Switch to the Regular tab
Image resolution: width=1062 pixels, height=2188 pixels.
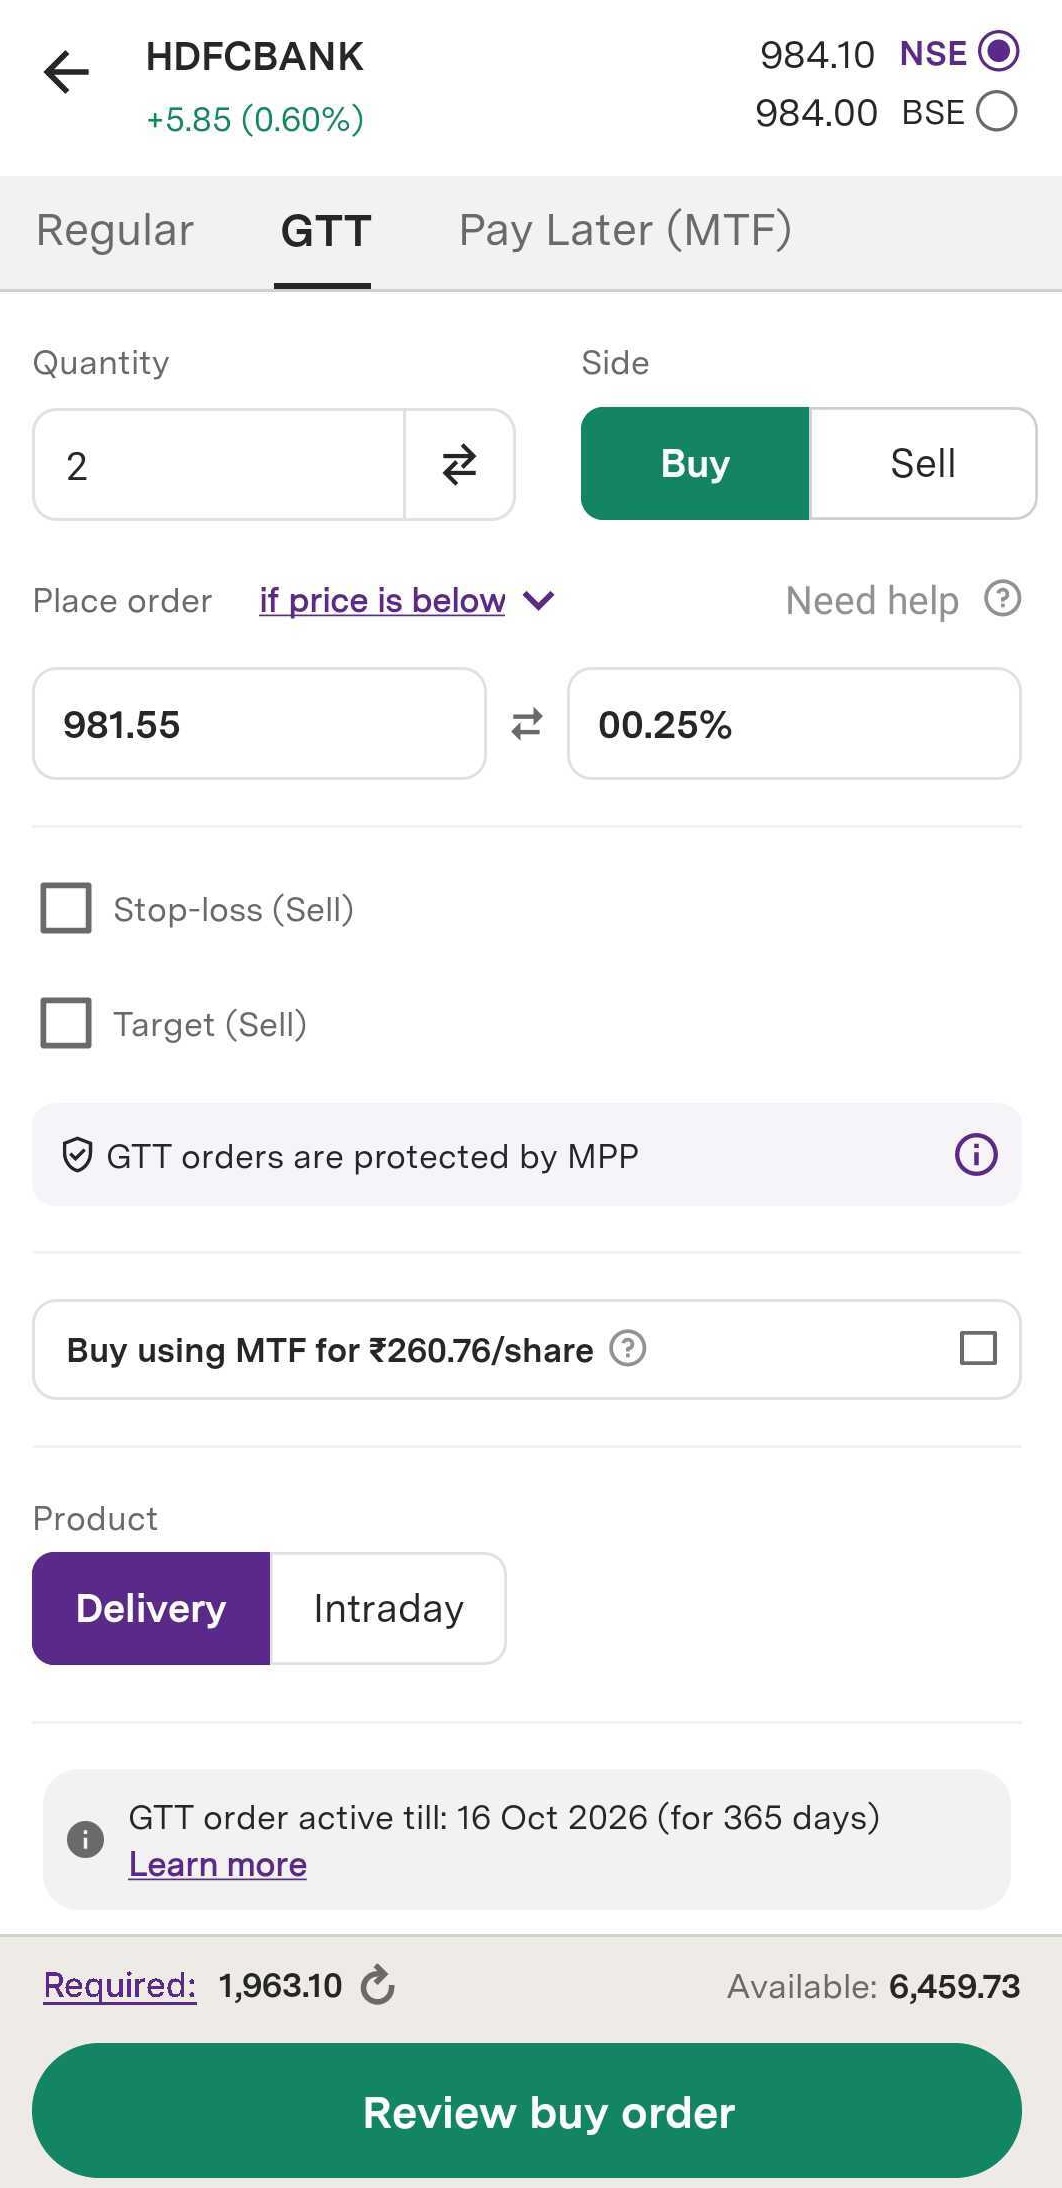[x=115, y=231]
